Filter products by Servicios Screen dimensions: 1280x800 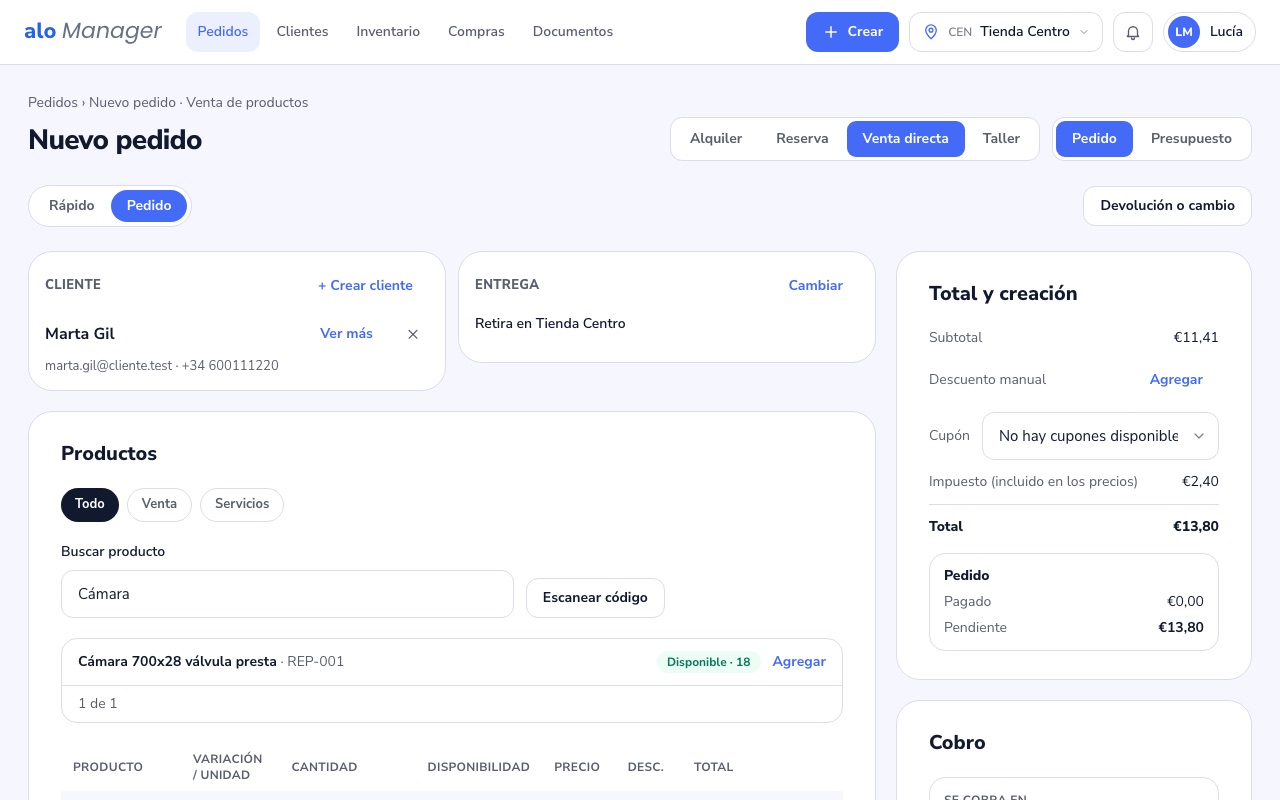coord(242,504)
